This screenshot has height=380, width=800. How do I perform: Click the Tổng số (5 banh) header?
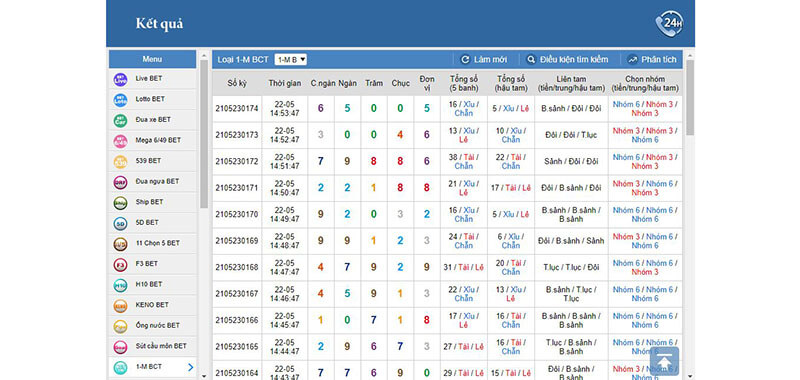[x=464, y=83]
